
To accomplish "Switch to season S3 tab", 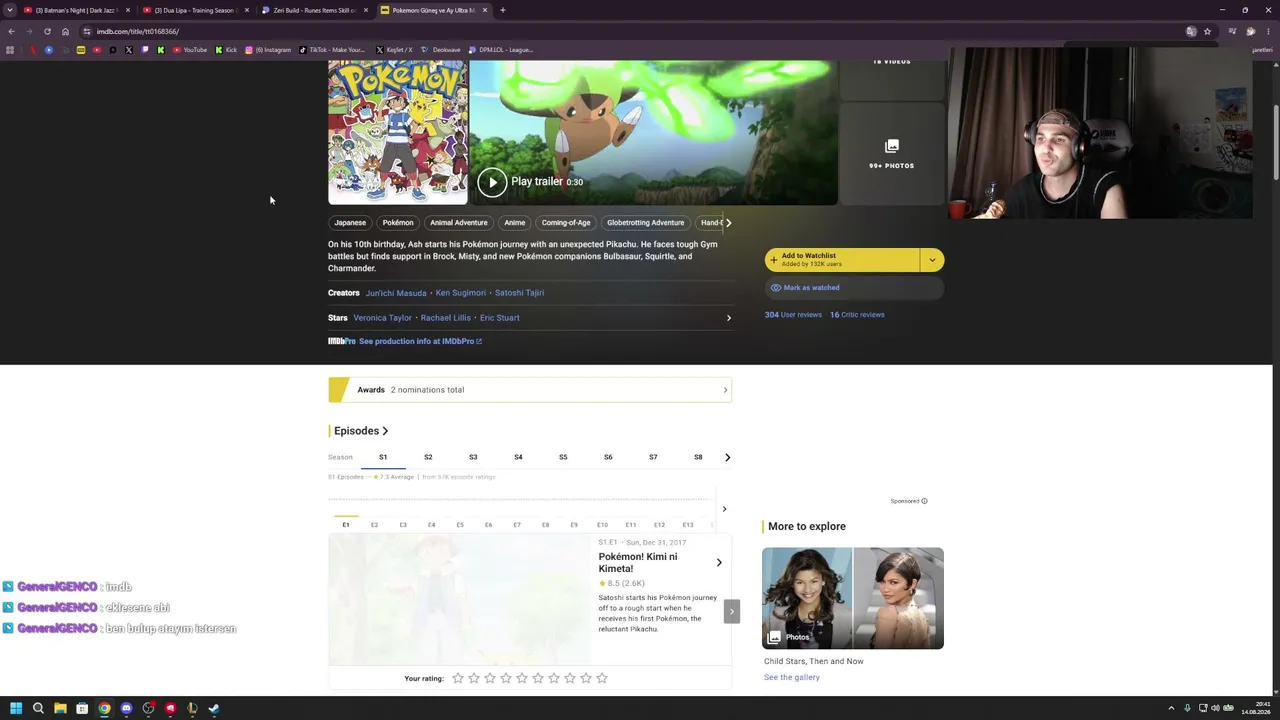I will pyautogui.click(x=473, y=457).
